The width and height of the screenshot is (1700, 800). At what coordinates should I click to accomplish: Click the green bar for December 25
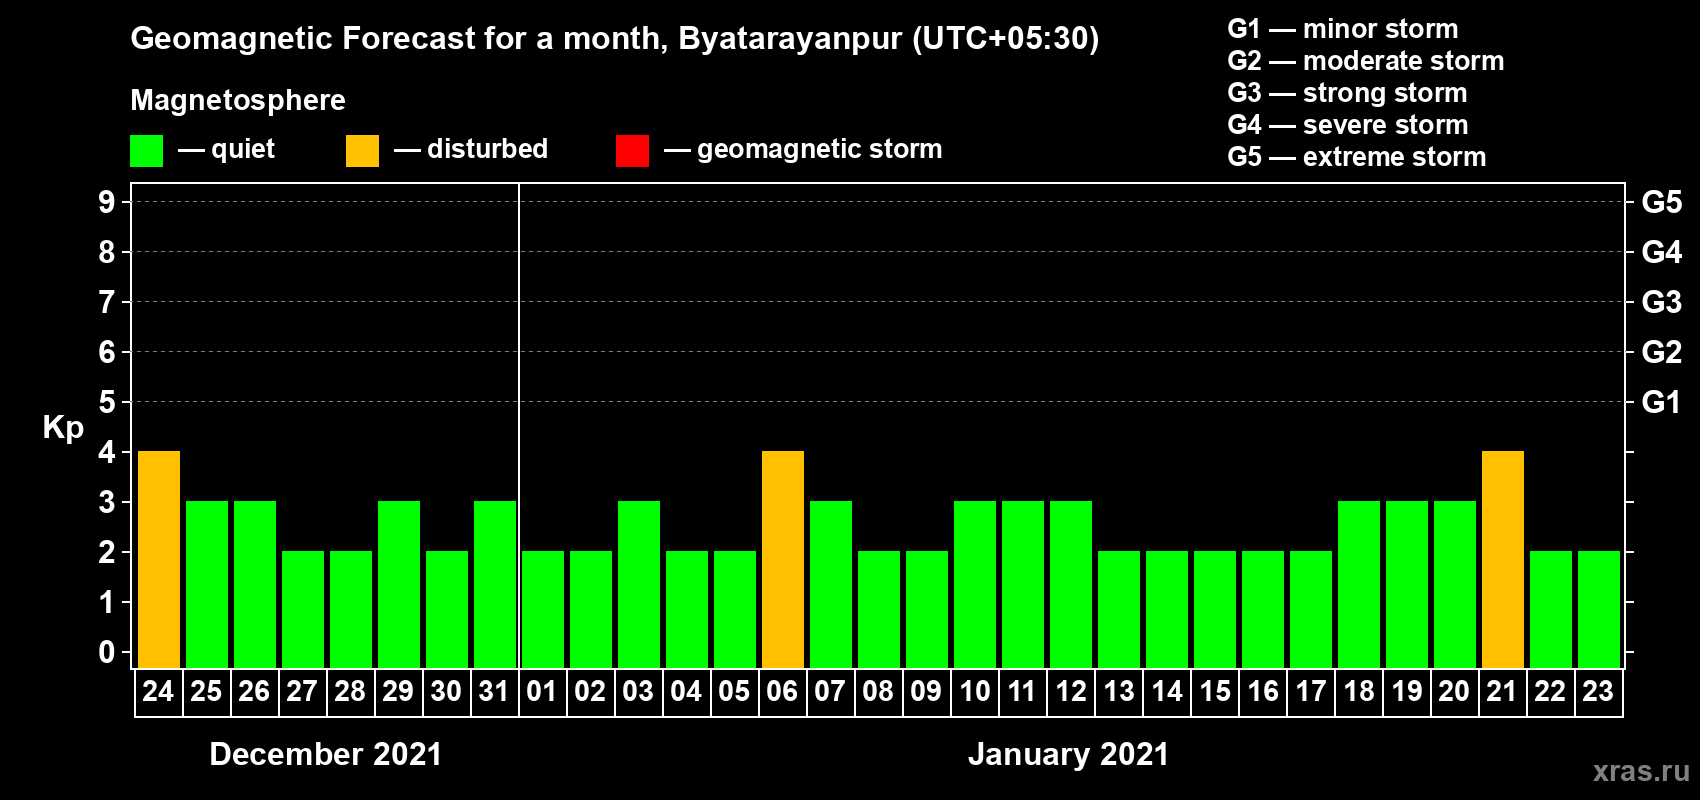pyautogui.click(x=207, y=584)
